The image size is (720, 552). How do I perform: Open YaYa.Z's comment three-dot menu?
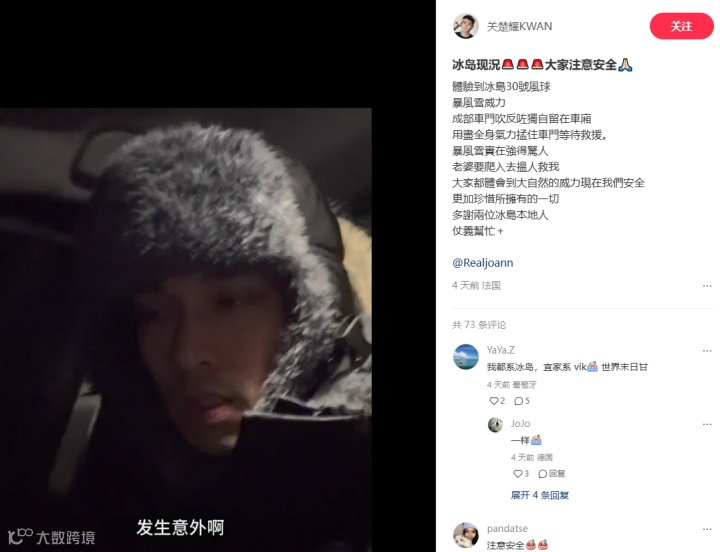coord(707,351)
